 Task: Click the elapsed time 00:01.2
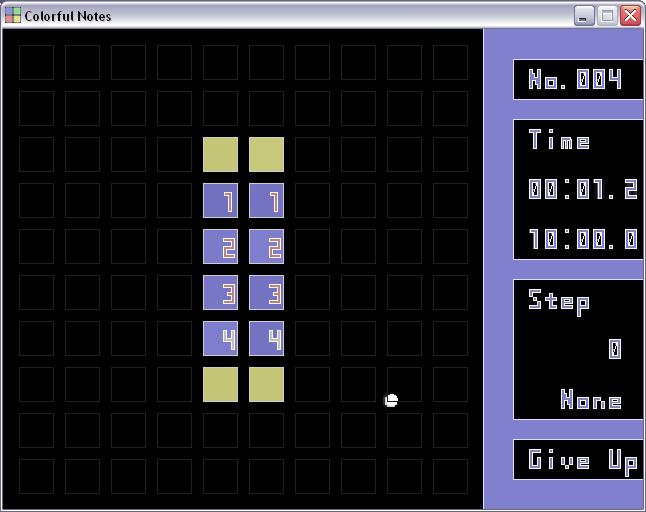(583, 189)
